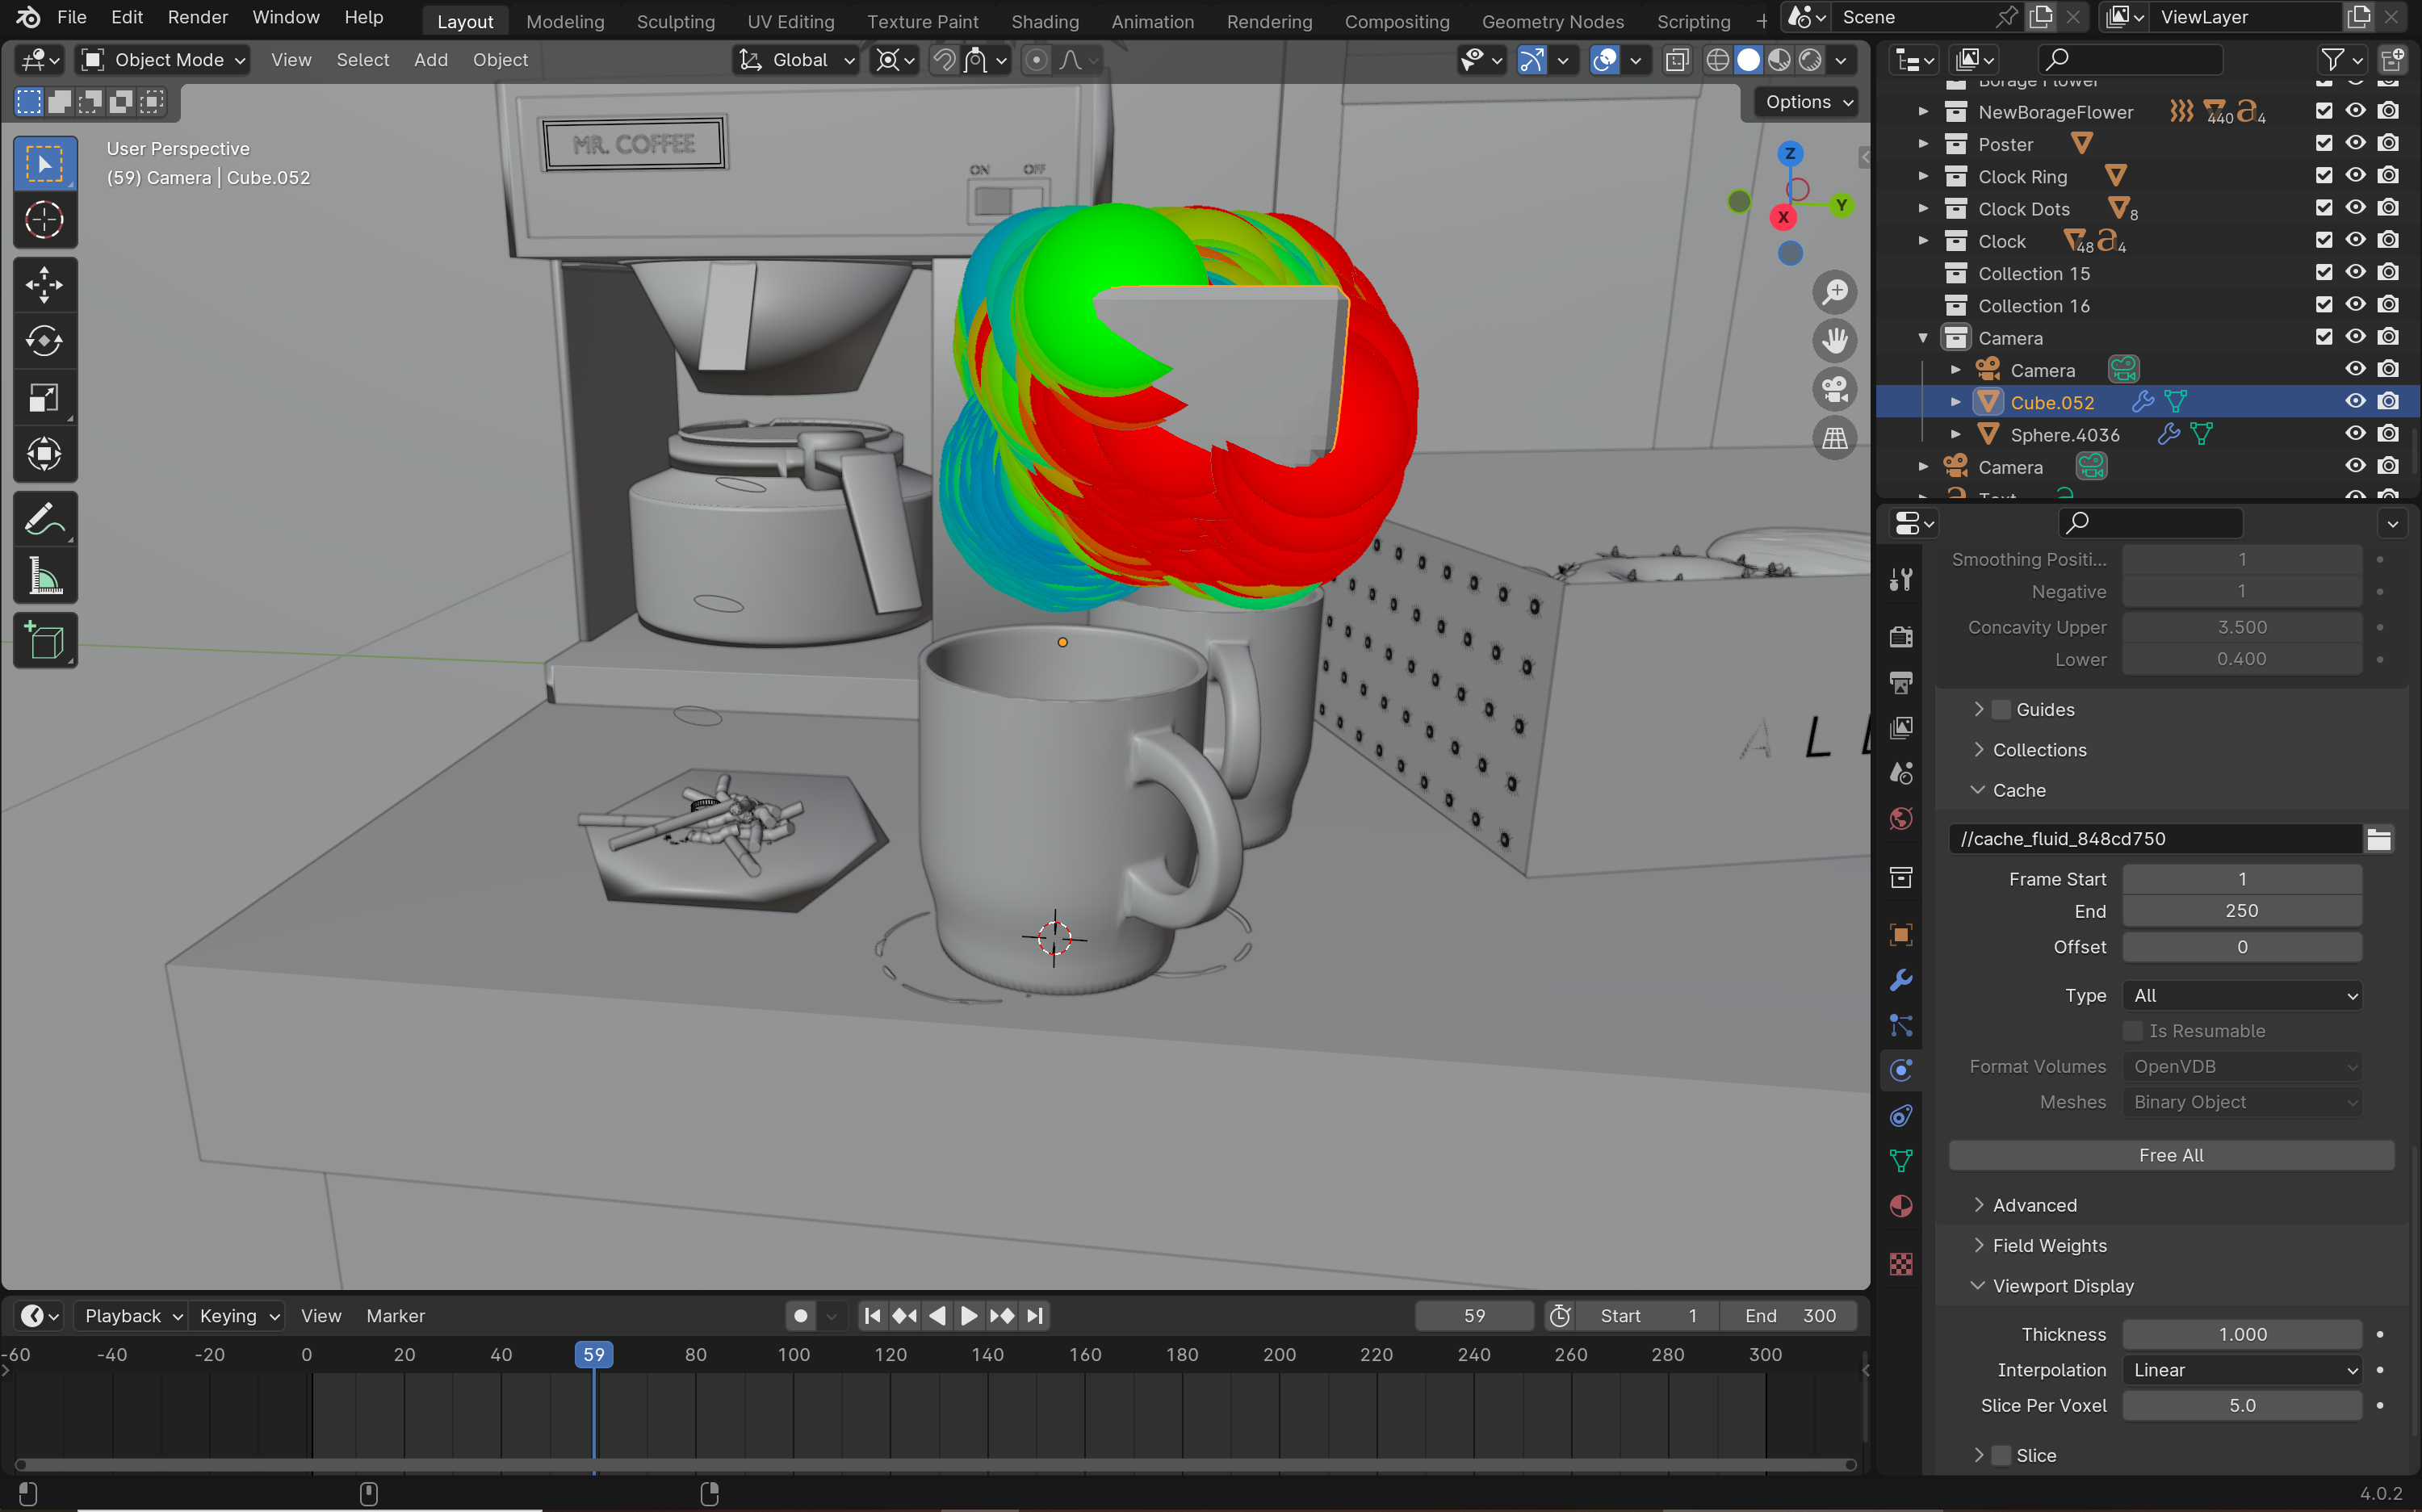Collapse the Viewport Display panel
Image resolution: width=2422 pixels, height=1512 pixels.
[x=2062, y=1286]
